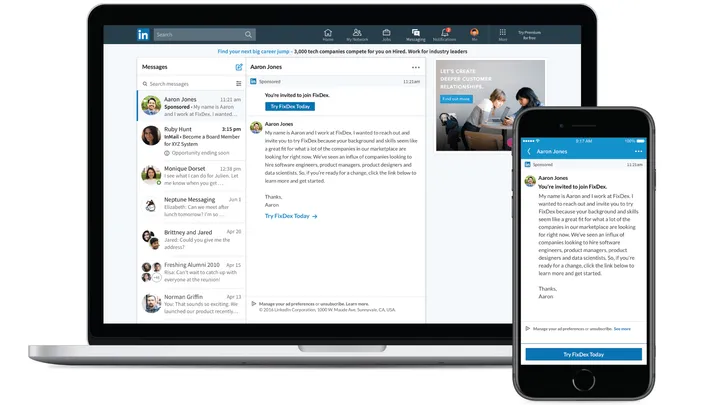Click Aaron Jones avatar in message body

pyautogui.click(x=256, y=127)
